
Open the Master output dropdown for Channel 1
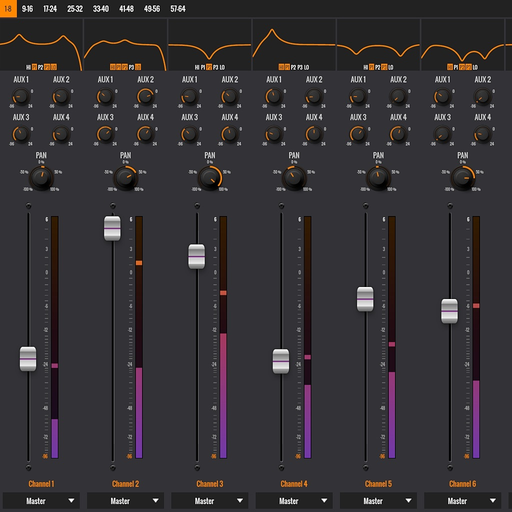[x=41, y=501]
